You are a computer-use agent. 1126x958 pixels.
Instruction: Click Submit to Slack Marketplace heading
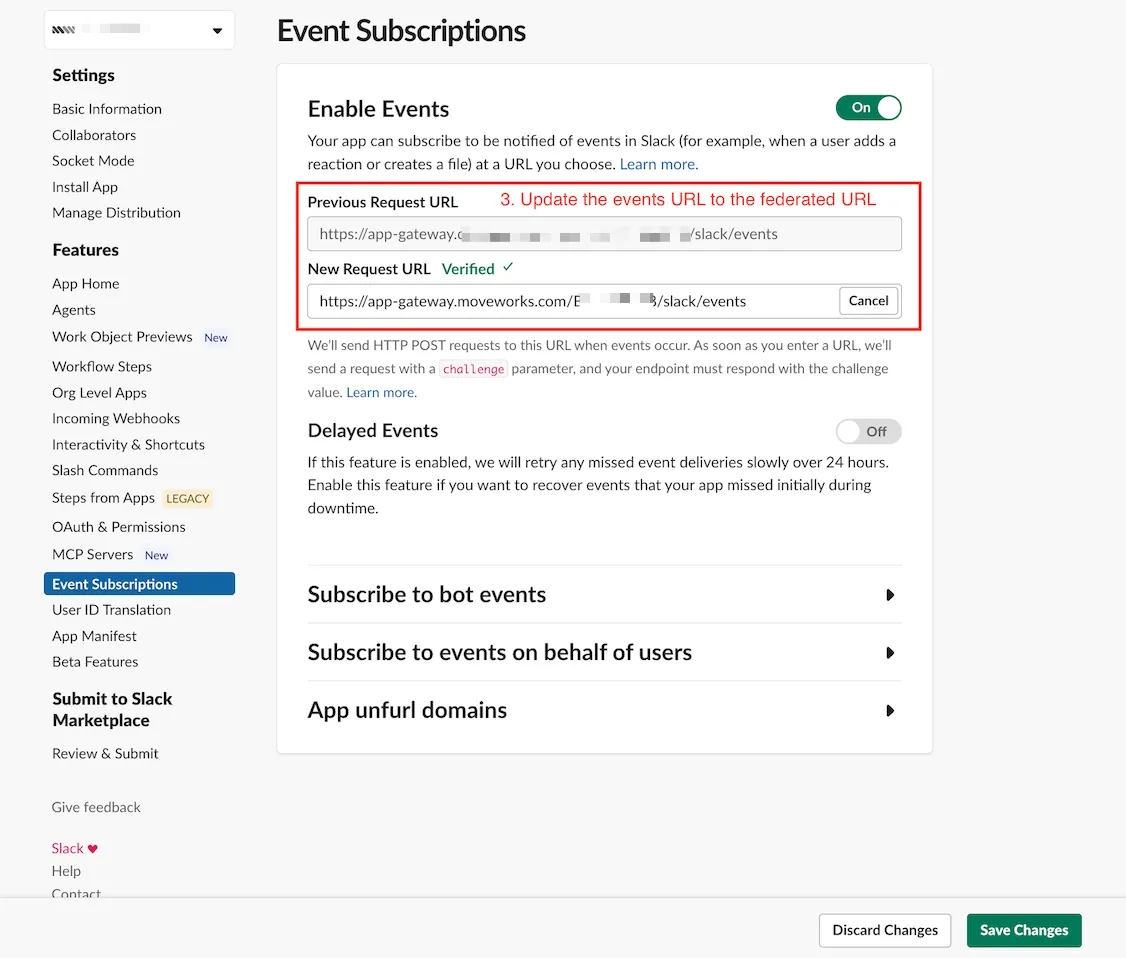click(113, 710)
